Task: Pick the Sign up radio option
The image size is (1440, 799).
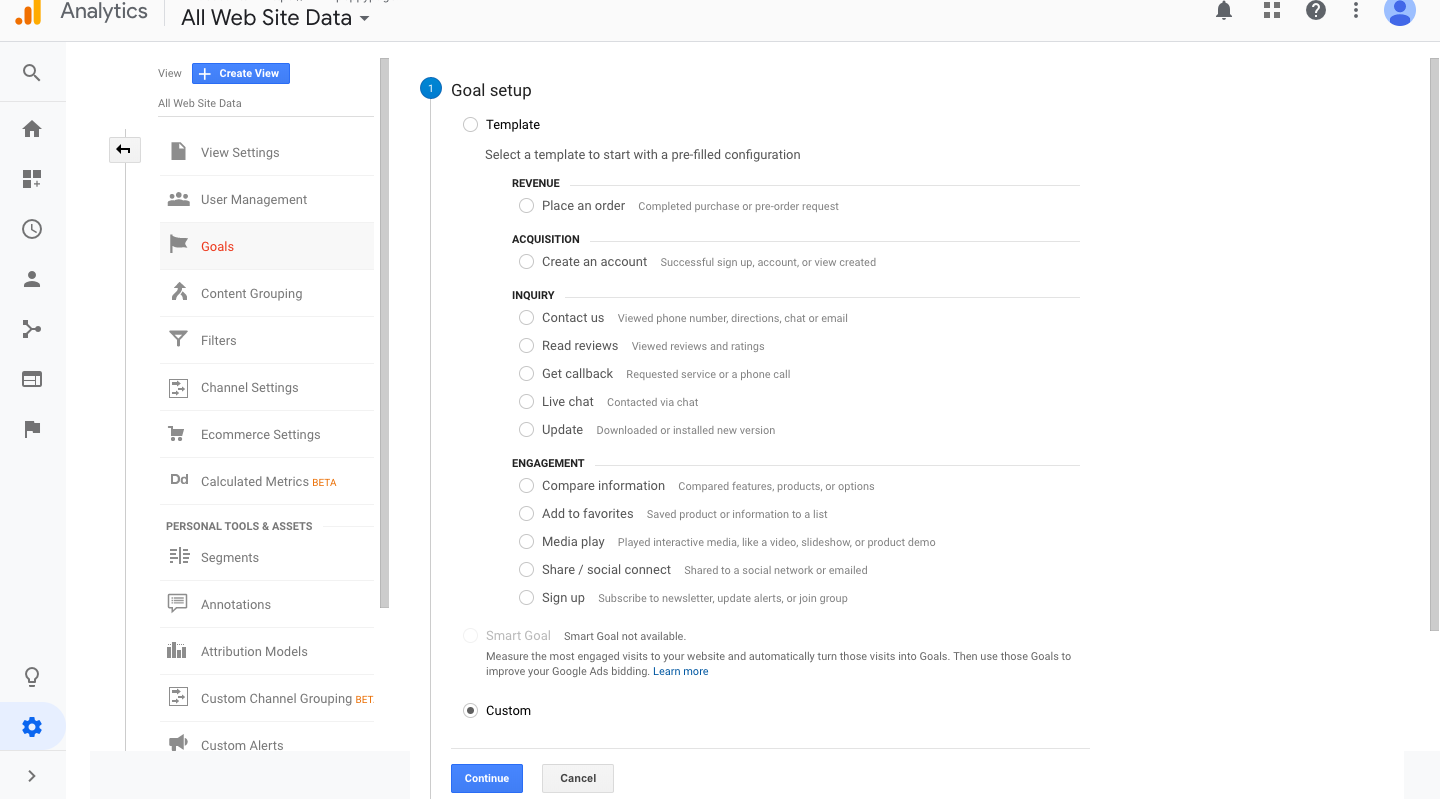Action: click(526, 598)
